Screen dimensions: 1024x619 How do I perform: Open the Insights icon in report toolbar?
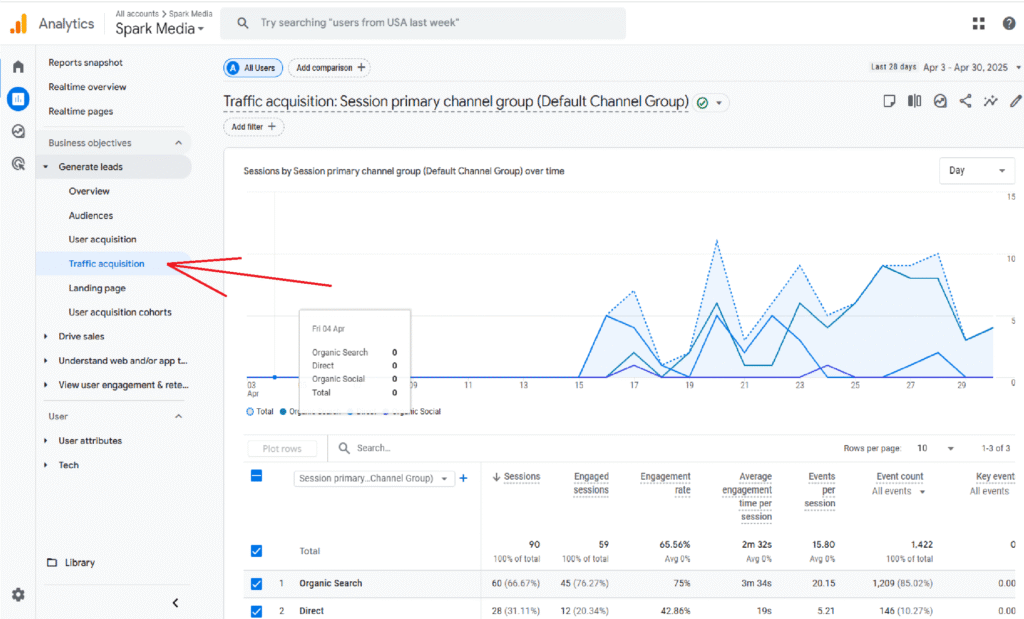940,101
